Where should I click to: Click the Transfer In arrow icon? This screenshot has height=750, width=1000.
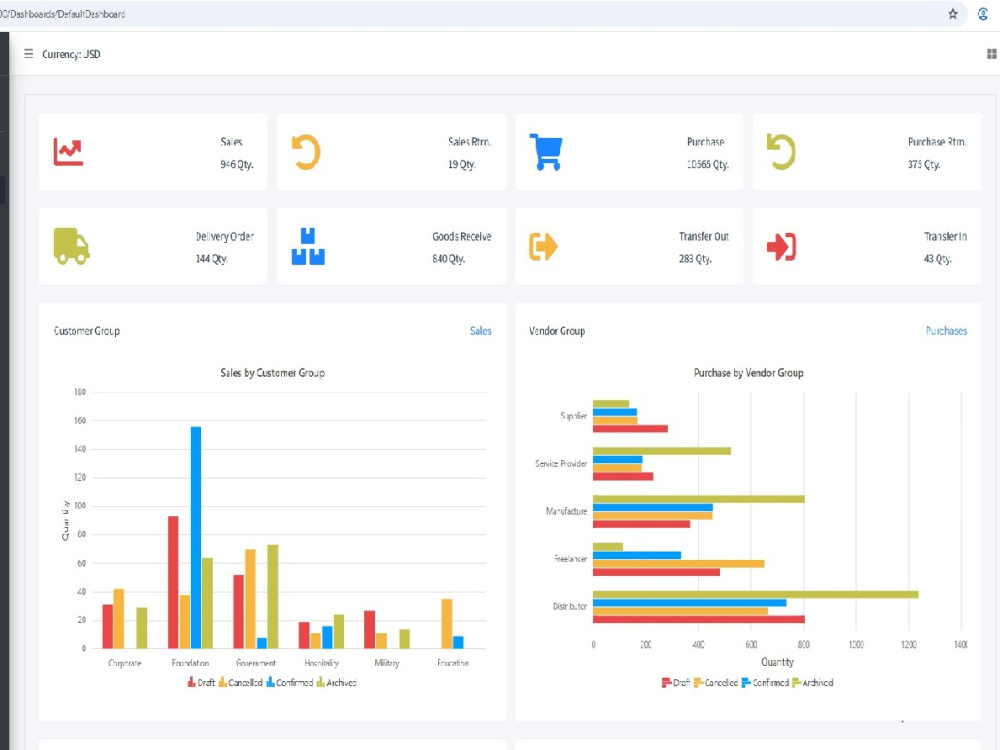pyautogui.click(x=781, y=247)
